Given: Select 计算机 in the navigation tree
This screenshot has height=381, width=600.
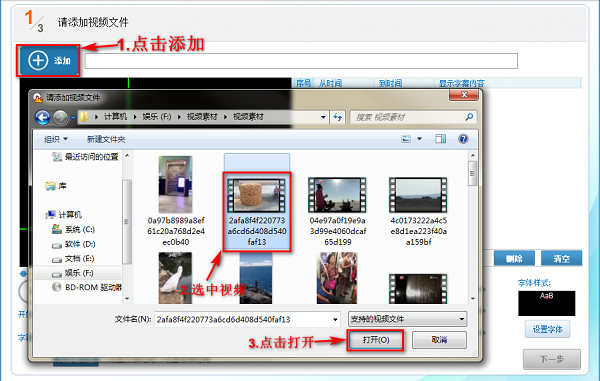Looking at the screenshot, I should [x=64, y=214].
